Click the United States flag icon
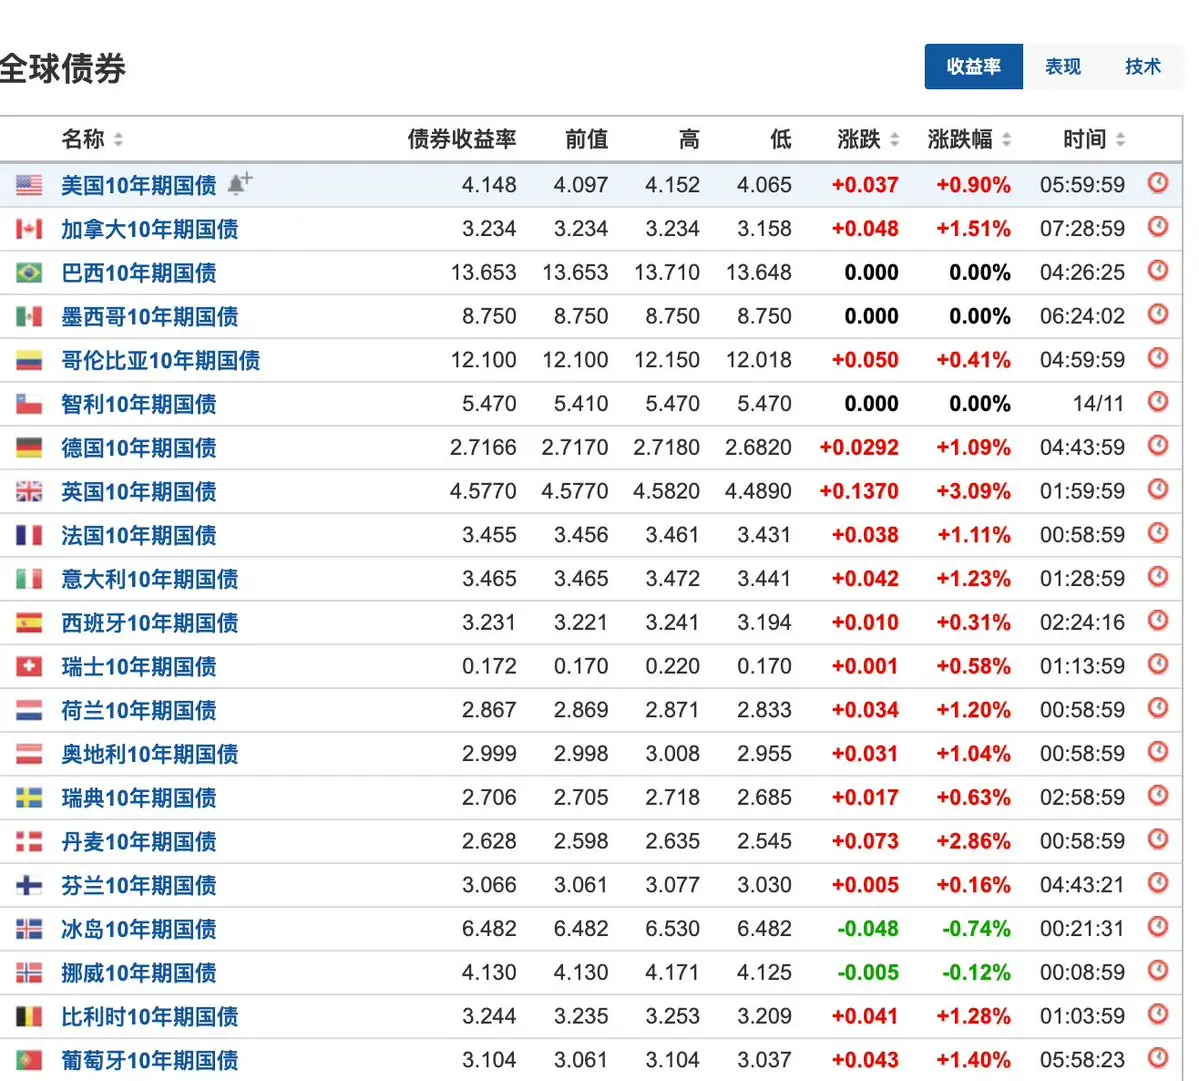The width and height of the screenshot is (1199, 1081). 29,185
